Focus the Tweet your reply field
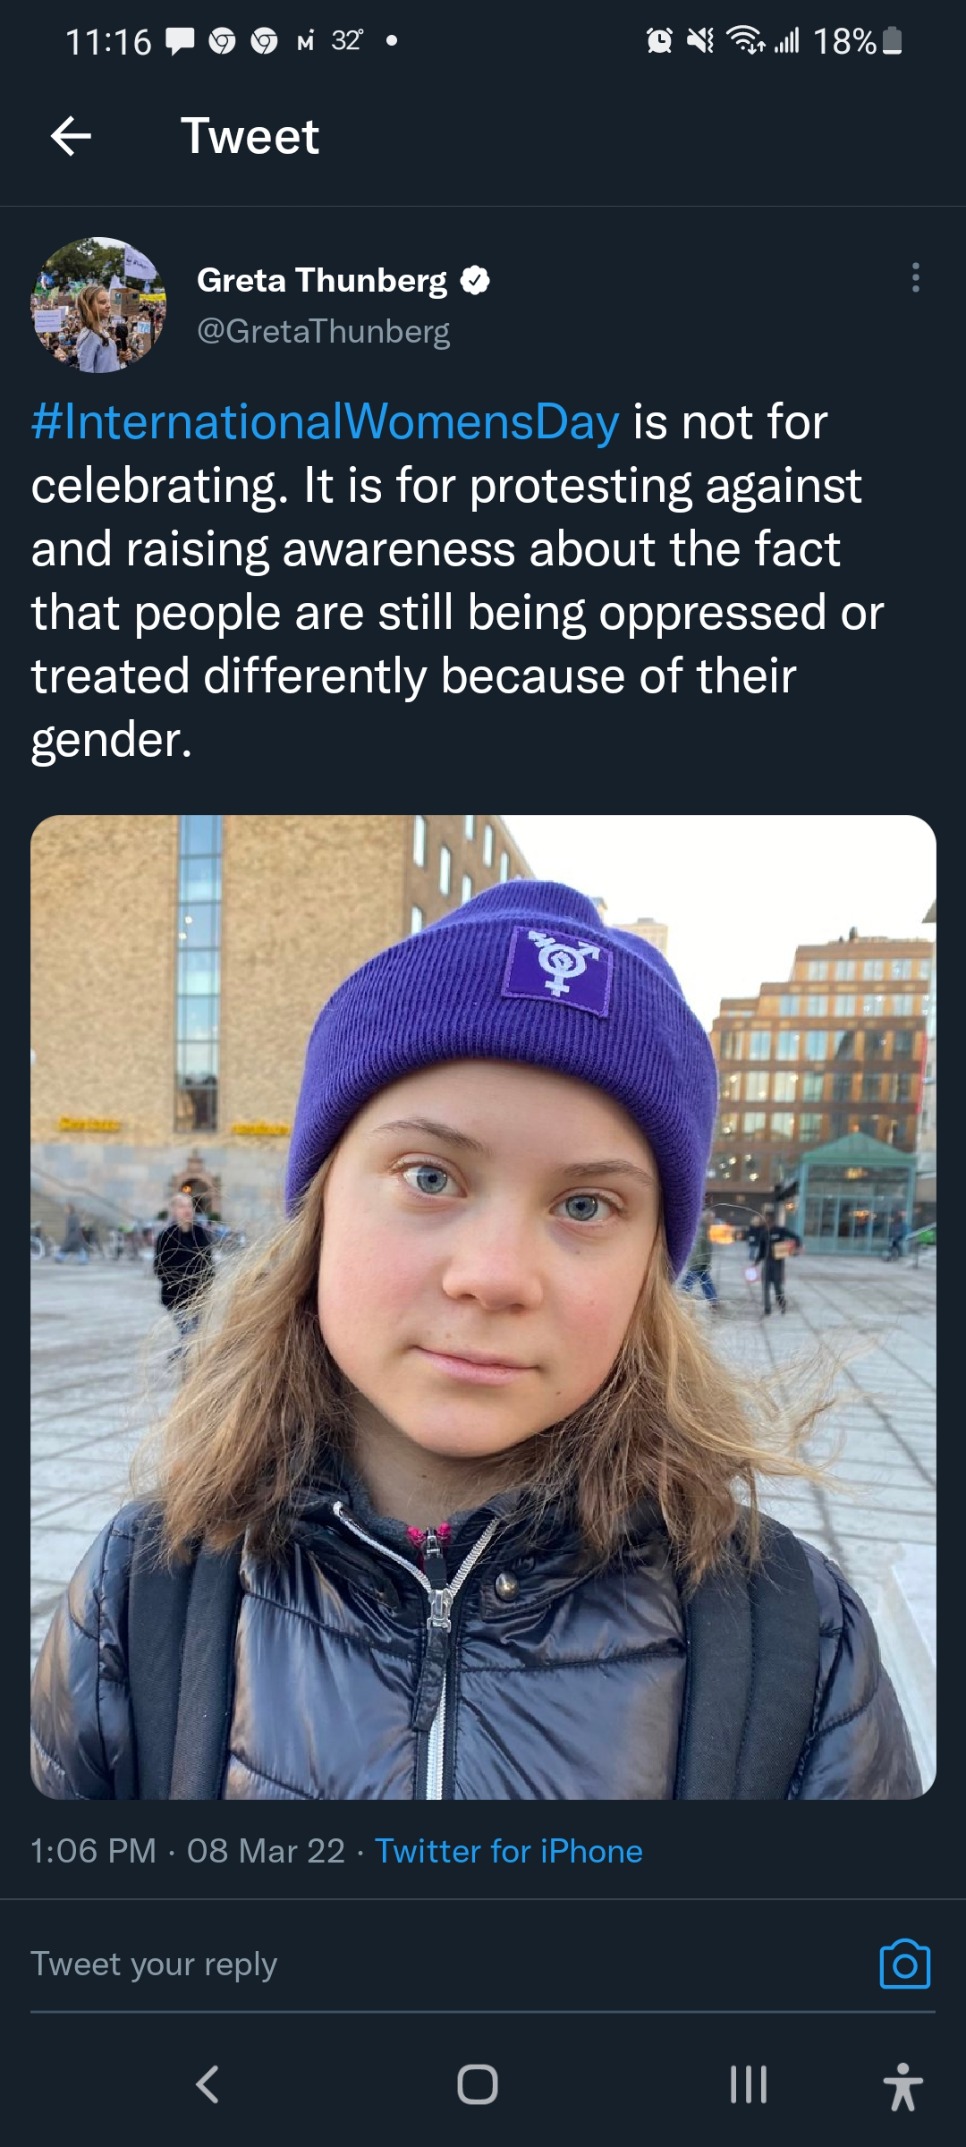The width and height of the screenshot is (966, 2147). (400, 1964)
